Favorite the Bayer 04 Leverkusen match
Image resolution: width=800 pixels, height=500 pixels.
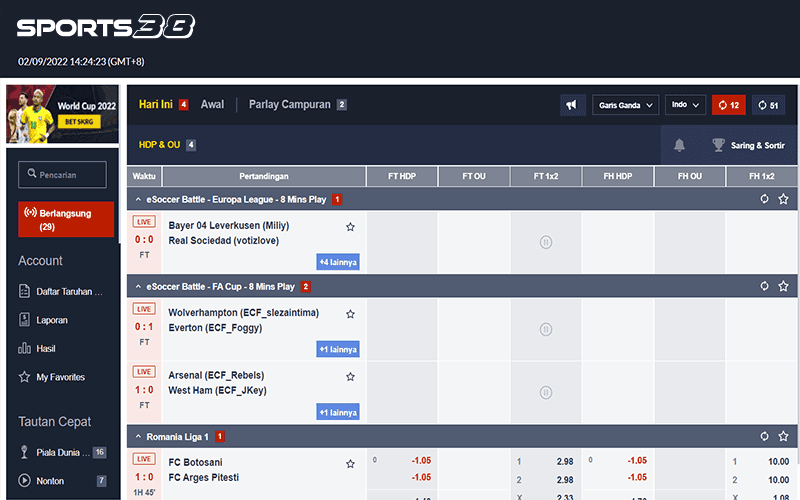[x=350, y=227]
